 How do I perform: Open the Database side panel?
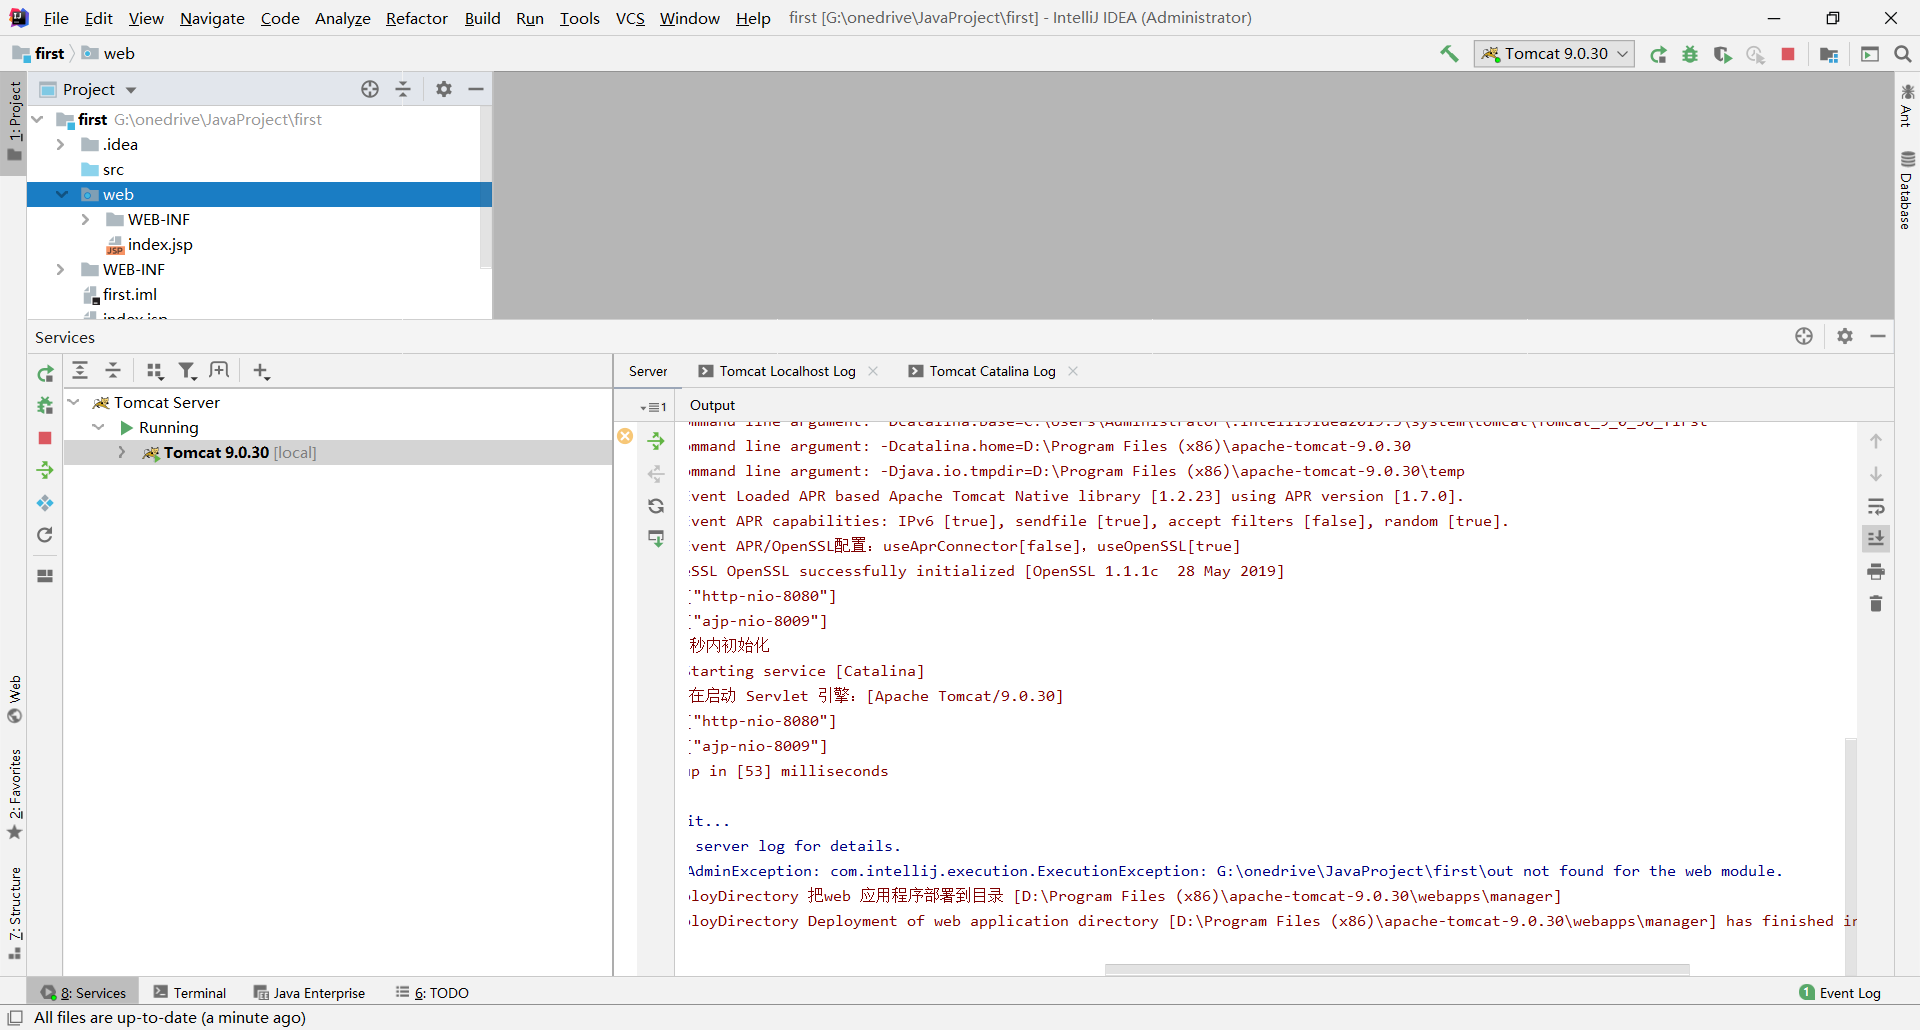coord(1907,190)
